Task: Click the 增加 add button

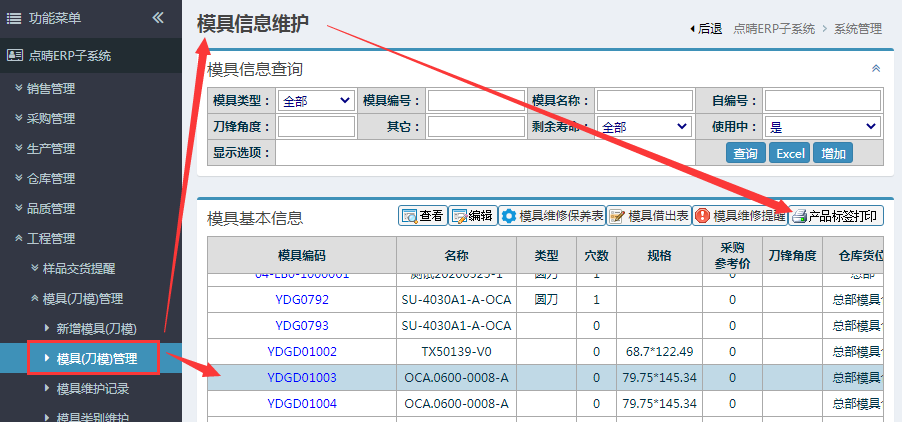Action: point(833,153)
